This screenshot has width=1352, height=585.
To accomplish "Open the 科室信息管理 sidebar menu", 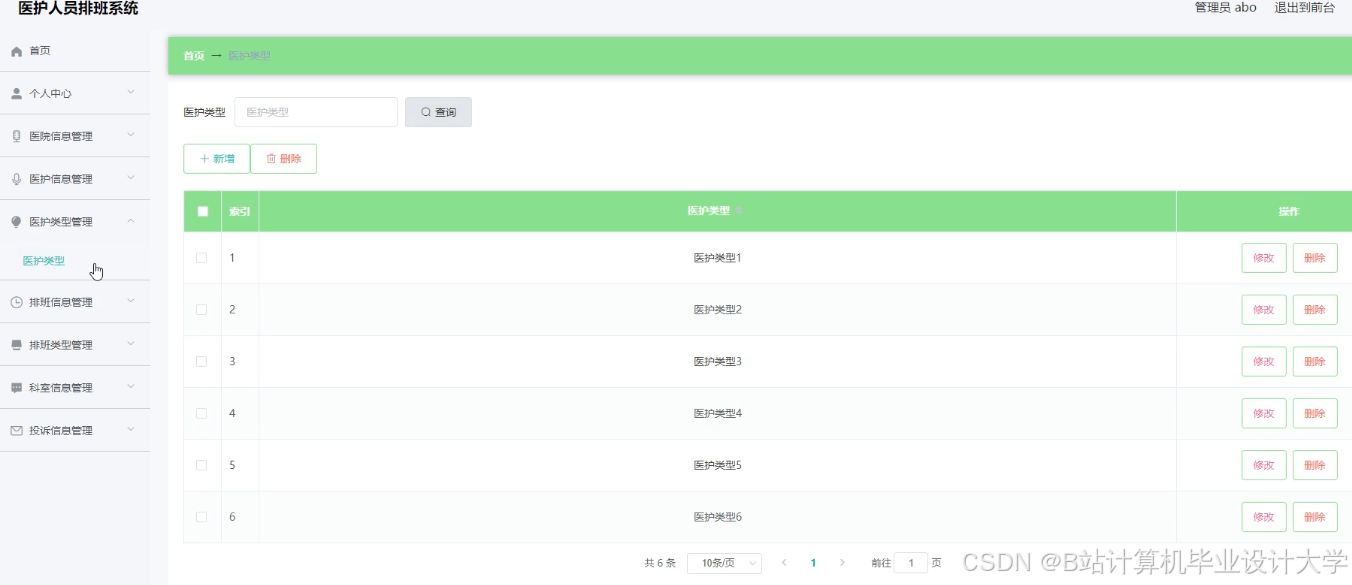I will (x=75, y=388).
